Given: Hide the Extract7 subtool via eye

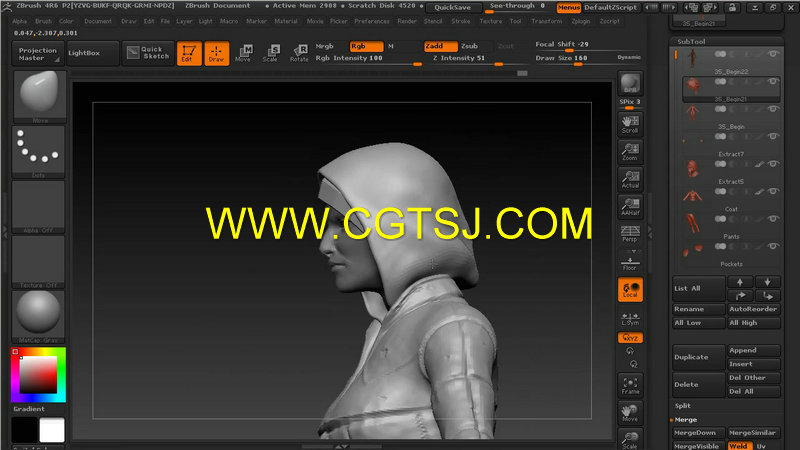Looking at the screenshot, I should [x=773, y=136].
